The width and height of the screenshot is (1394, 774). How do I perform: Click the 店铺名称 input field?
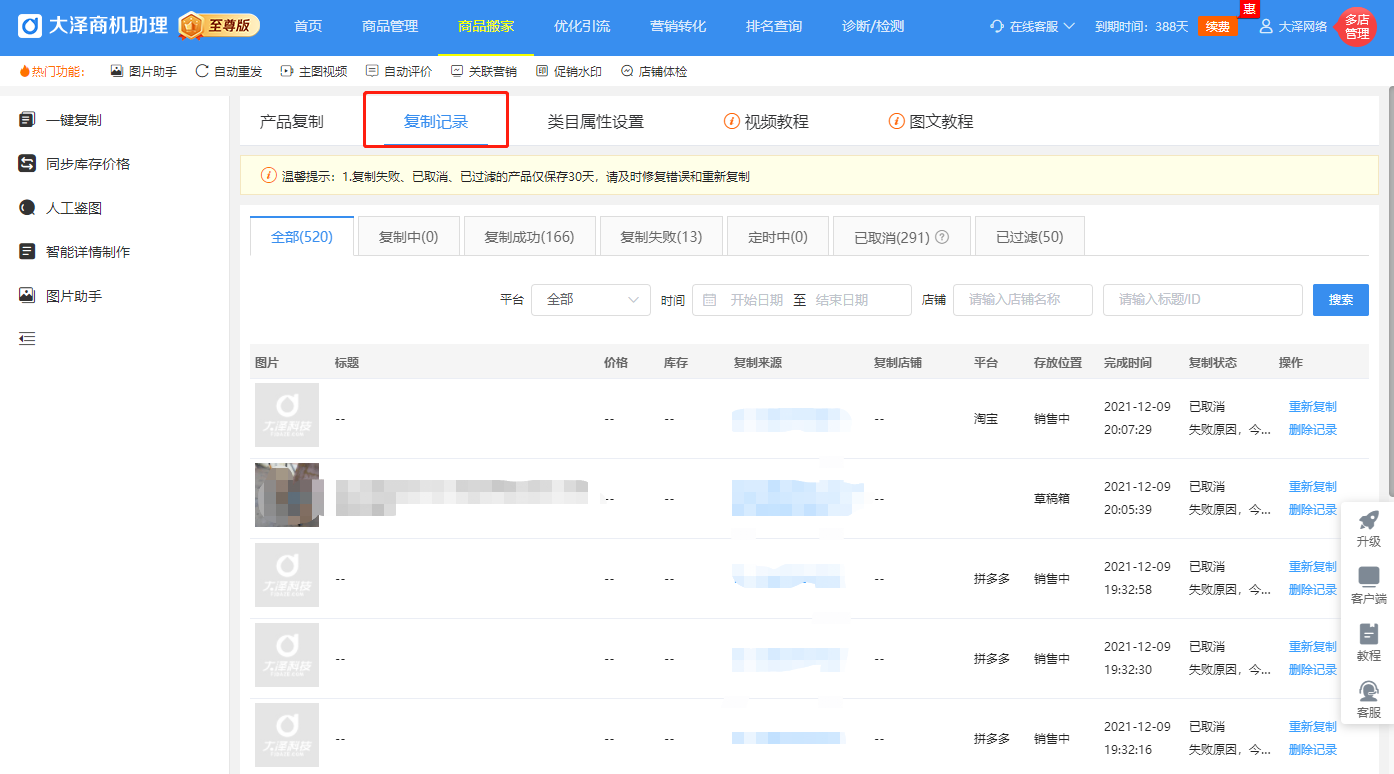[x=1022, y=299]
